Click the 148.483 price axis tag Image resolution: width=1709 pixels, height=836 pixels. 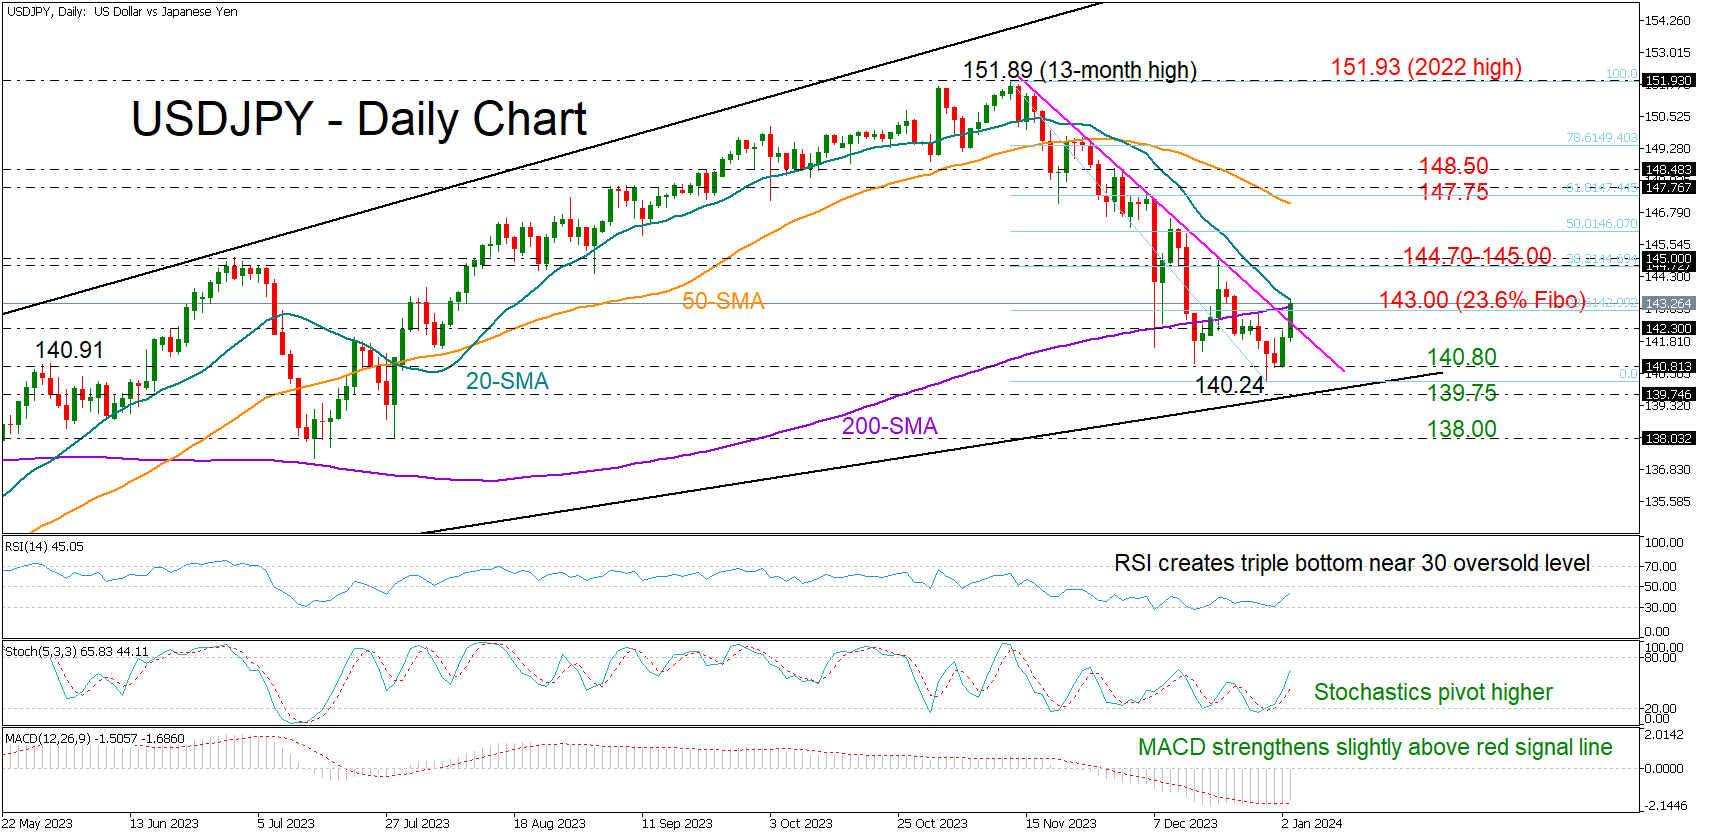pos(1668,170)
